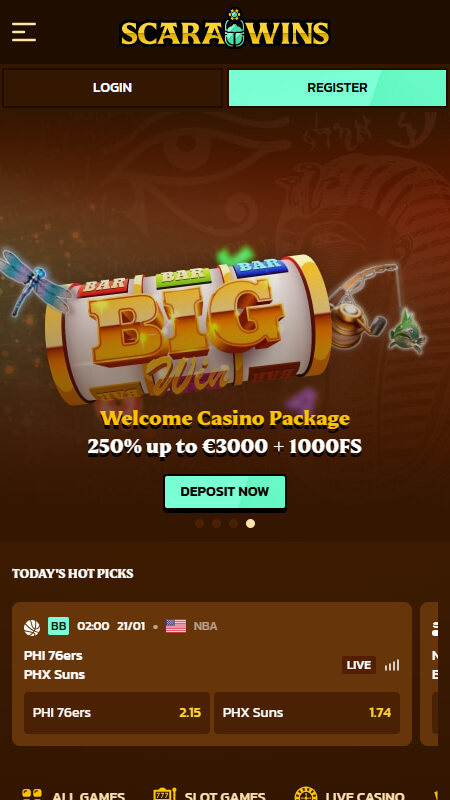Click the Slot Games 777 icon
Viewport: 450px width, 800px height.
coord(164,795)
